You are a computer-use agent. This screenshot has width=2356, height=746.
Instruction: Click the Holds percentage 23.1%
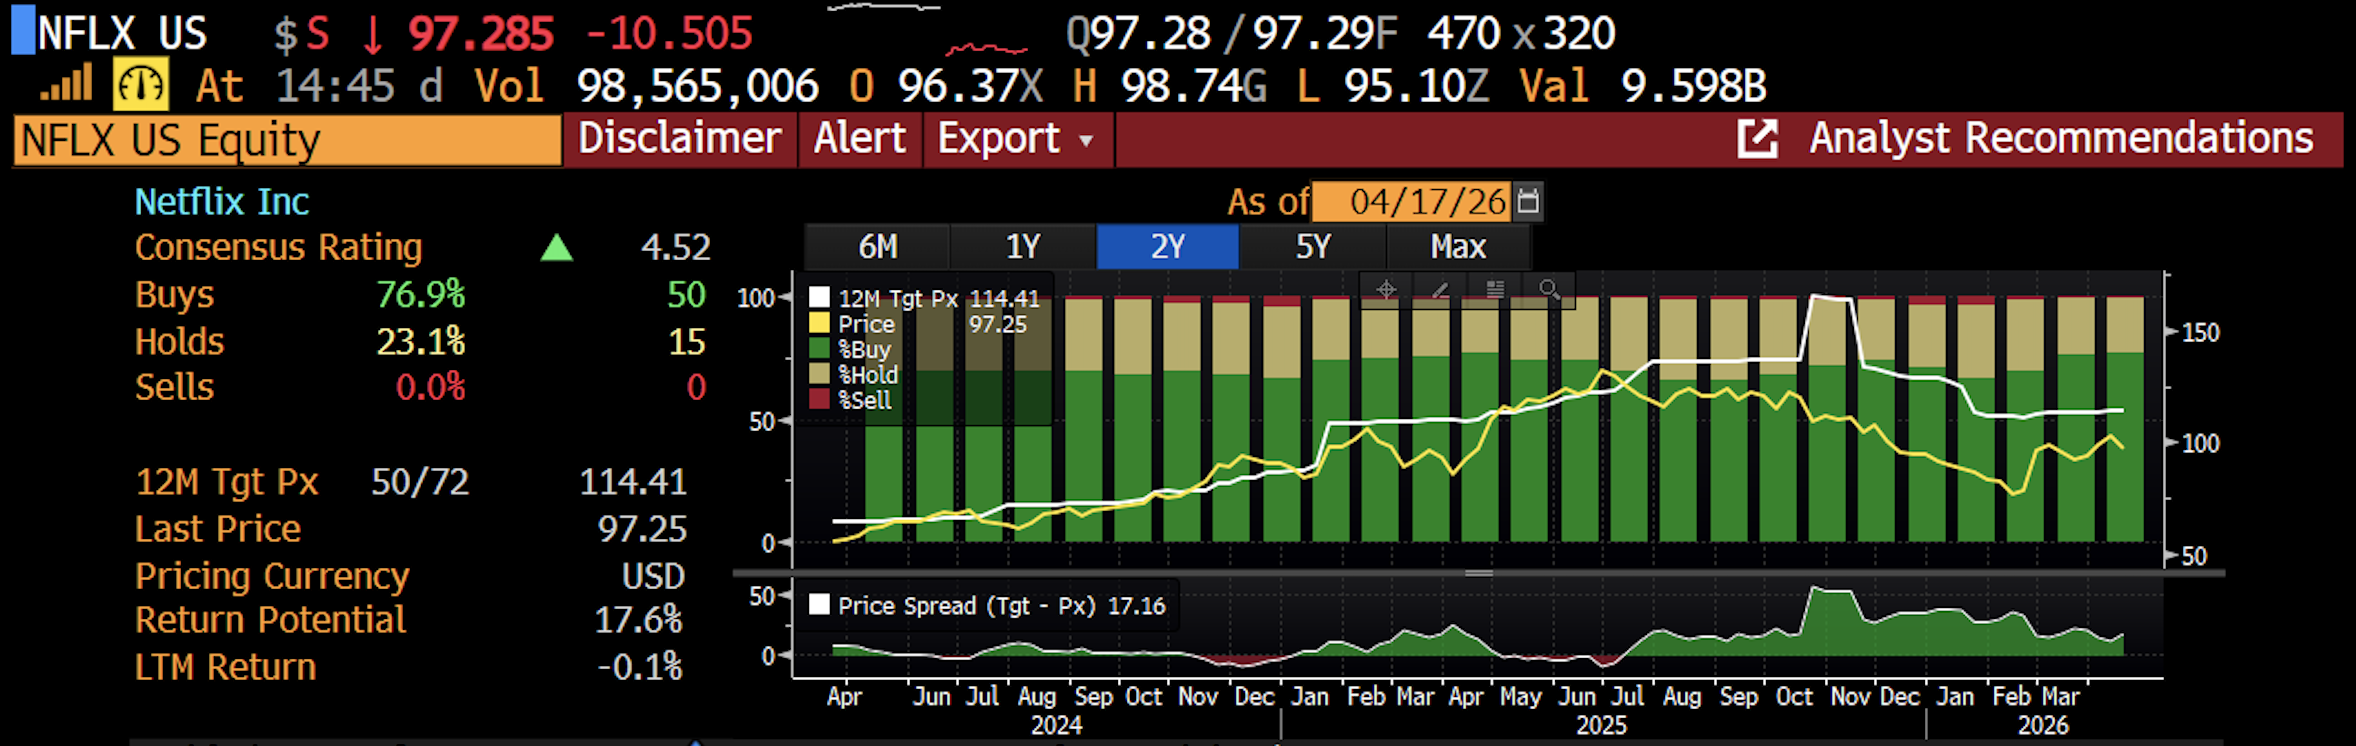[x=421, y=341]
